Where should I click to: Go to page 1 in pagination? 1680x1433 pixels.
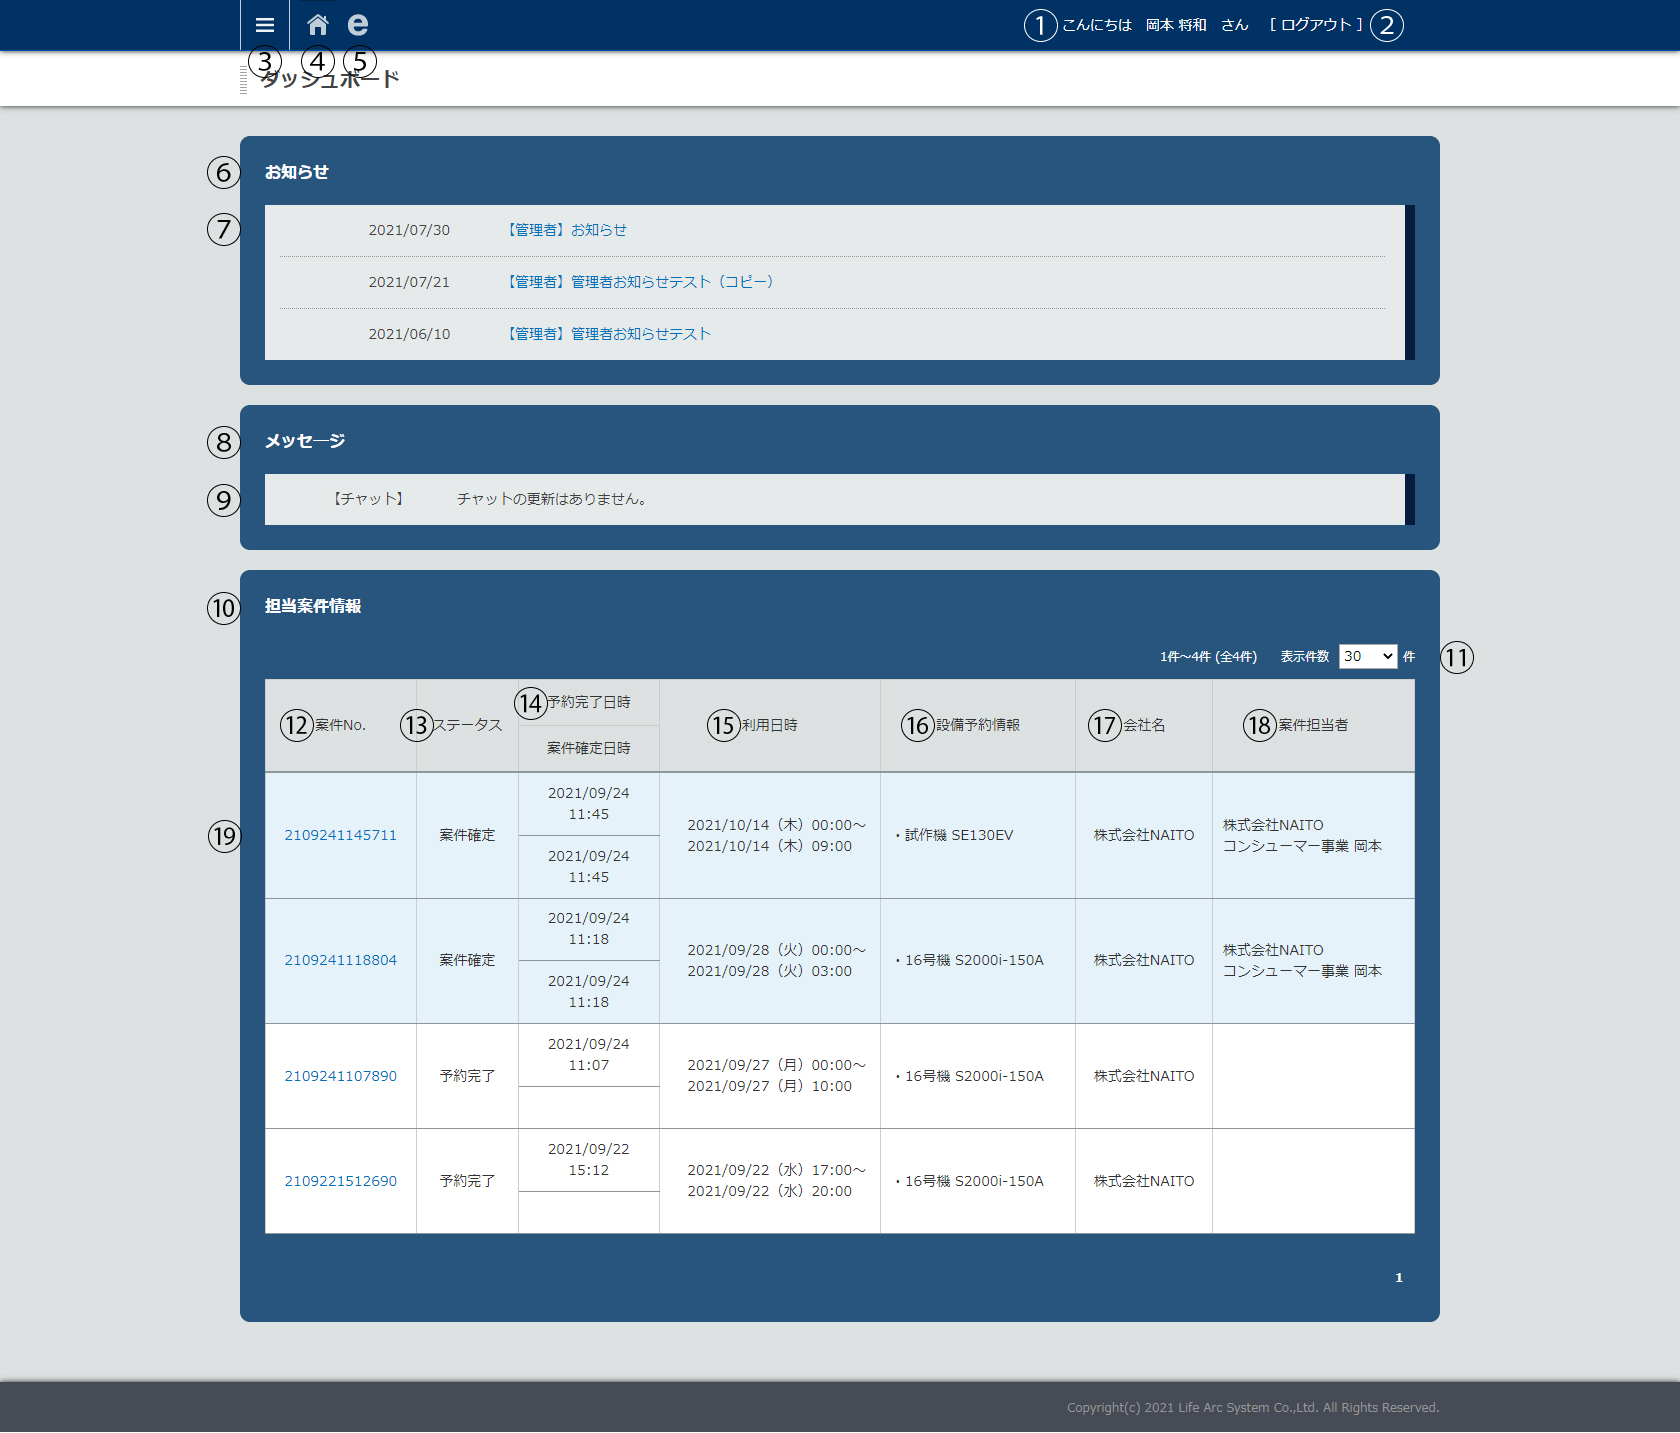tap(1398, 1278)
